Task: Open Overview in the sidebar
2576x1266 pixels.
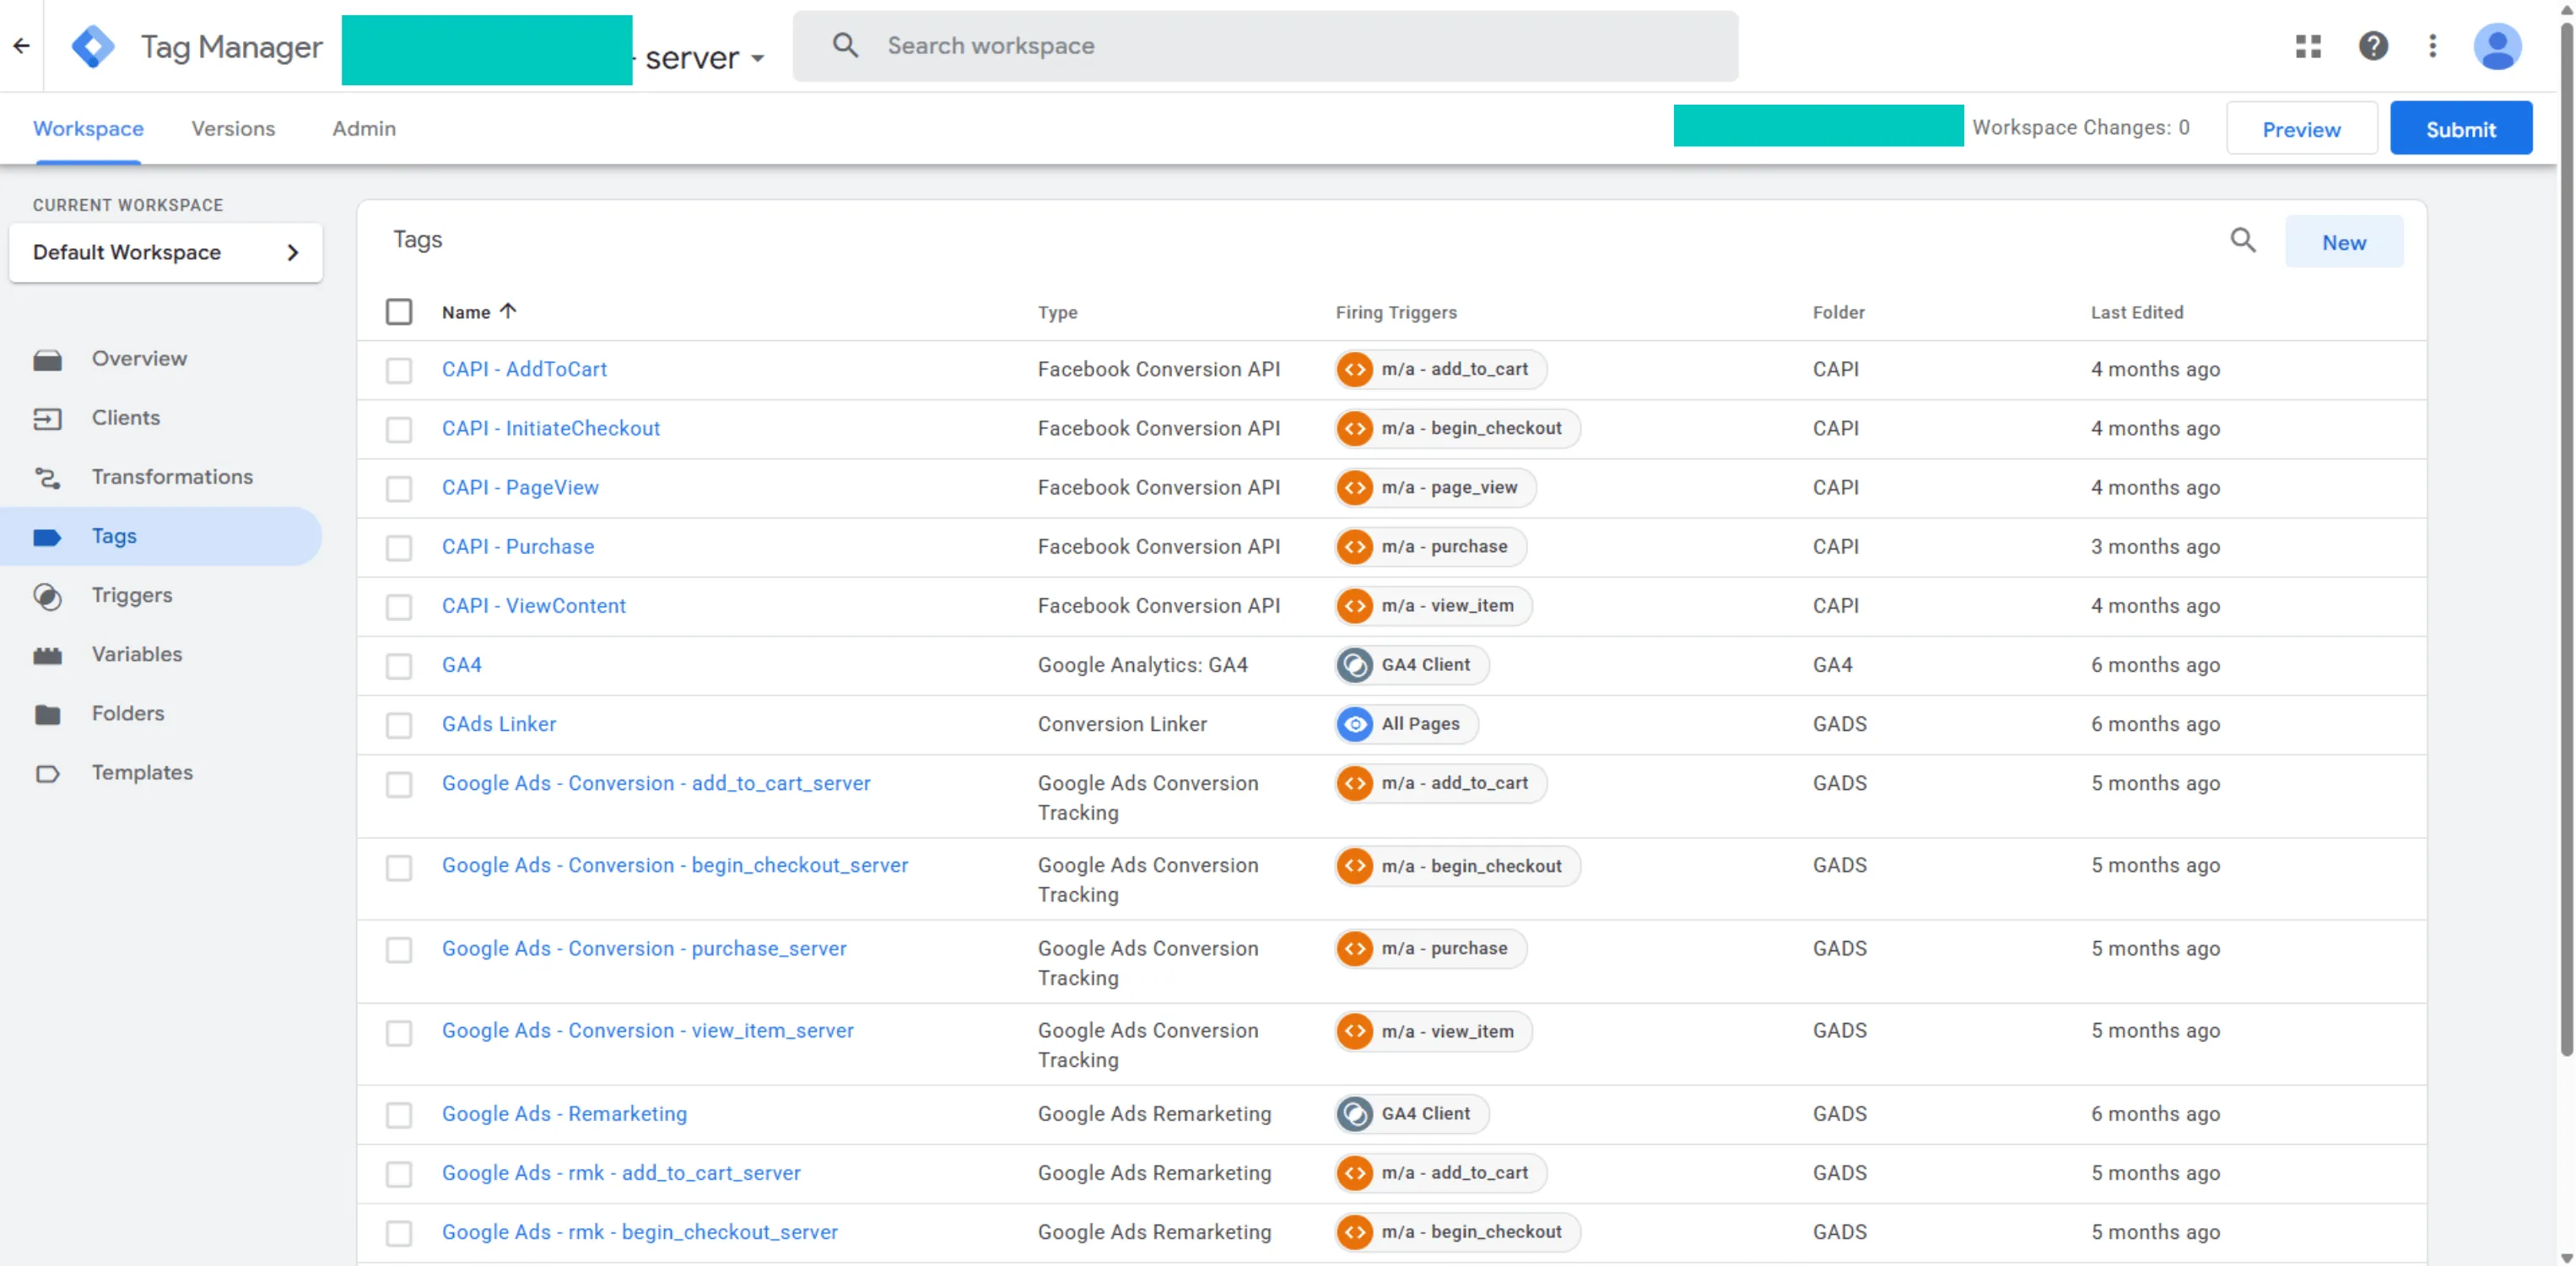Action: [x=161, y=358]
